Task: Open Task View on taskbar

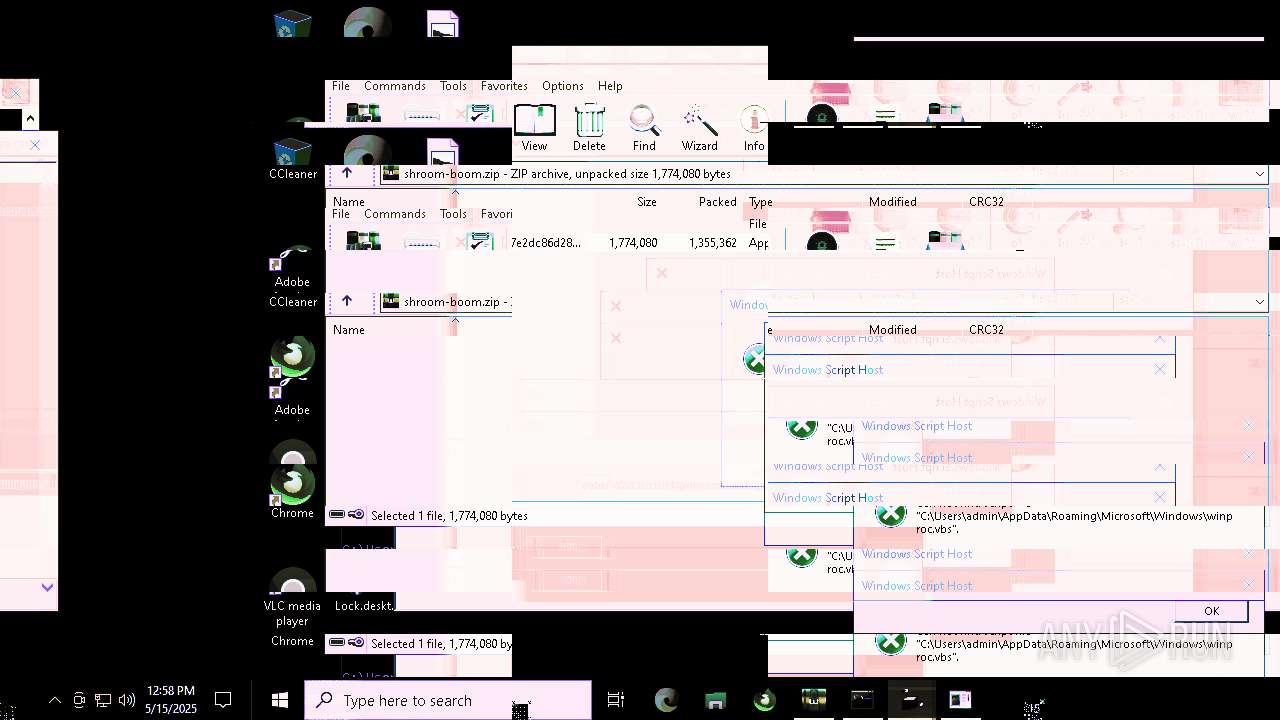Action: 616,700
